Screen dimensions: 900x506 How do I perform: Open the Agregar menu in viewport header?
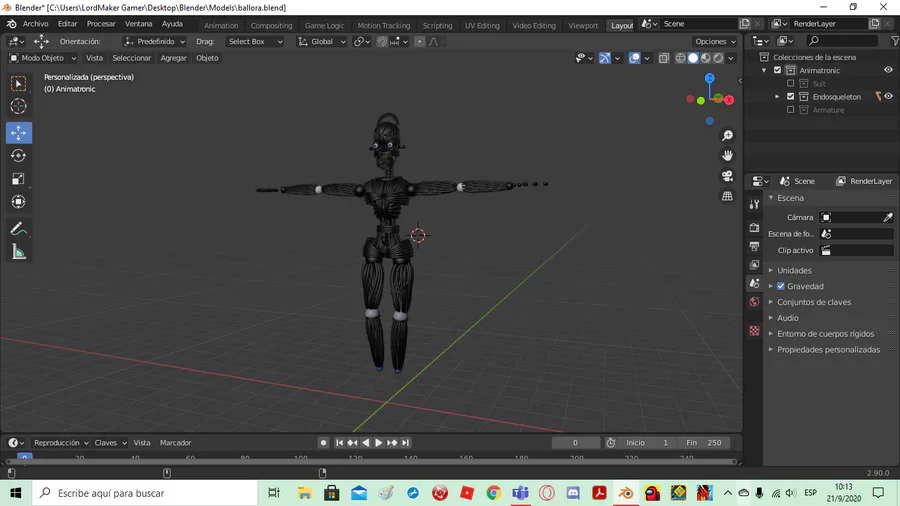point(173,58)
